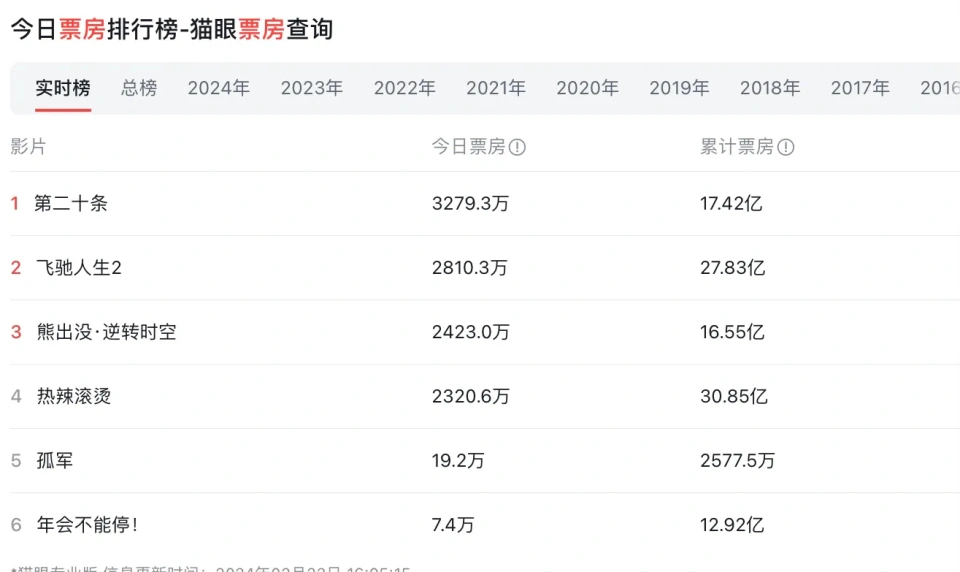Switch to 2022年 box office tab

(x=405, y=88)
